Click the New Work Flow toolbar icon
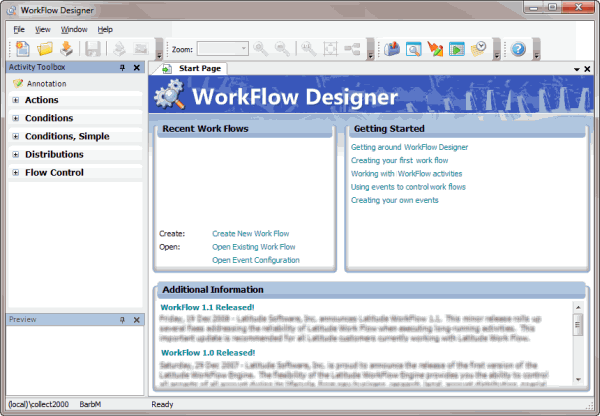Image resolution: width=600 pixels, height=416 pixels. pyautogui.click(x=20, y=48)
